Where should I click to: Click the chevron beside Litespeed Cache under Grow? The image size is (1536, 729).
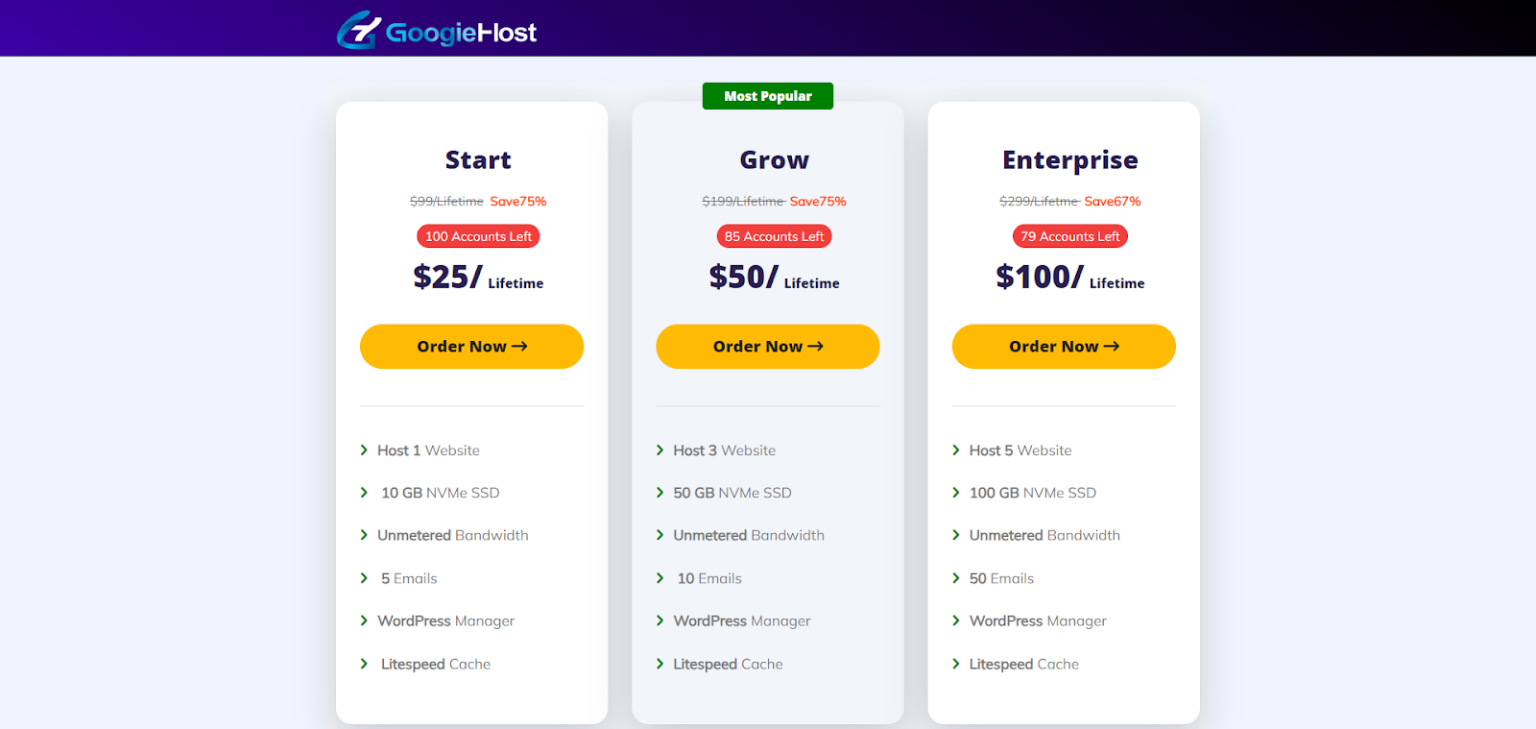tap(660, 663)
